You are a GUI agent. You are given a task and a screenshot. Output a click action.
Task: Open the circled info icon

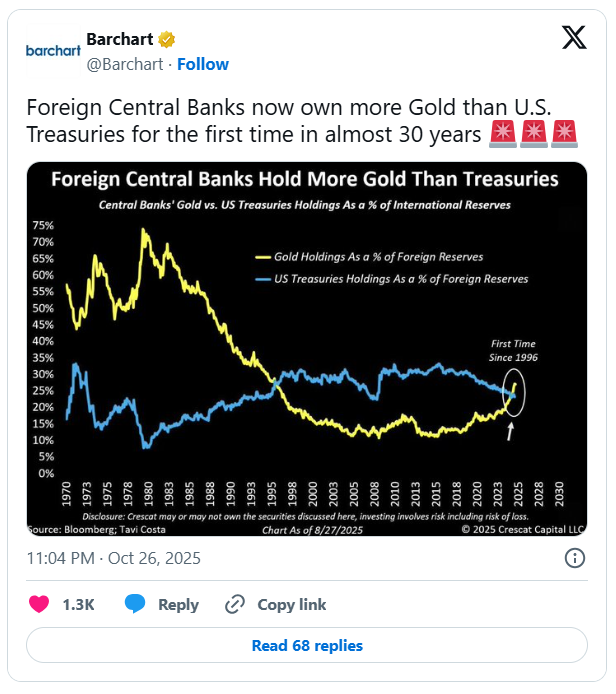point(575,558)
